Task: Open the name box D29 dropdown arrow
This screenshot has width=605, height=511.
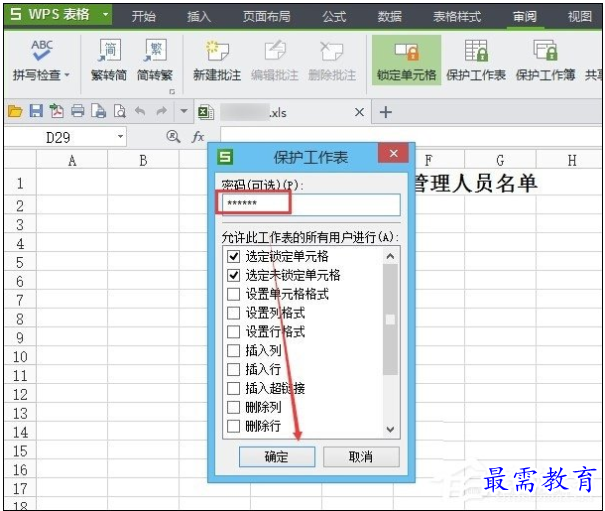Action: [120, 137]
